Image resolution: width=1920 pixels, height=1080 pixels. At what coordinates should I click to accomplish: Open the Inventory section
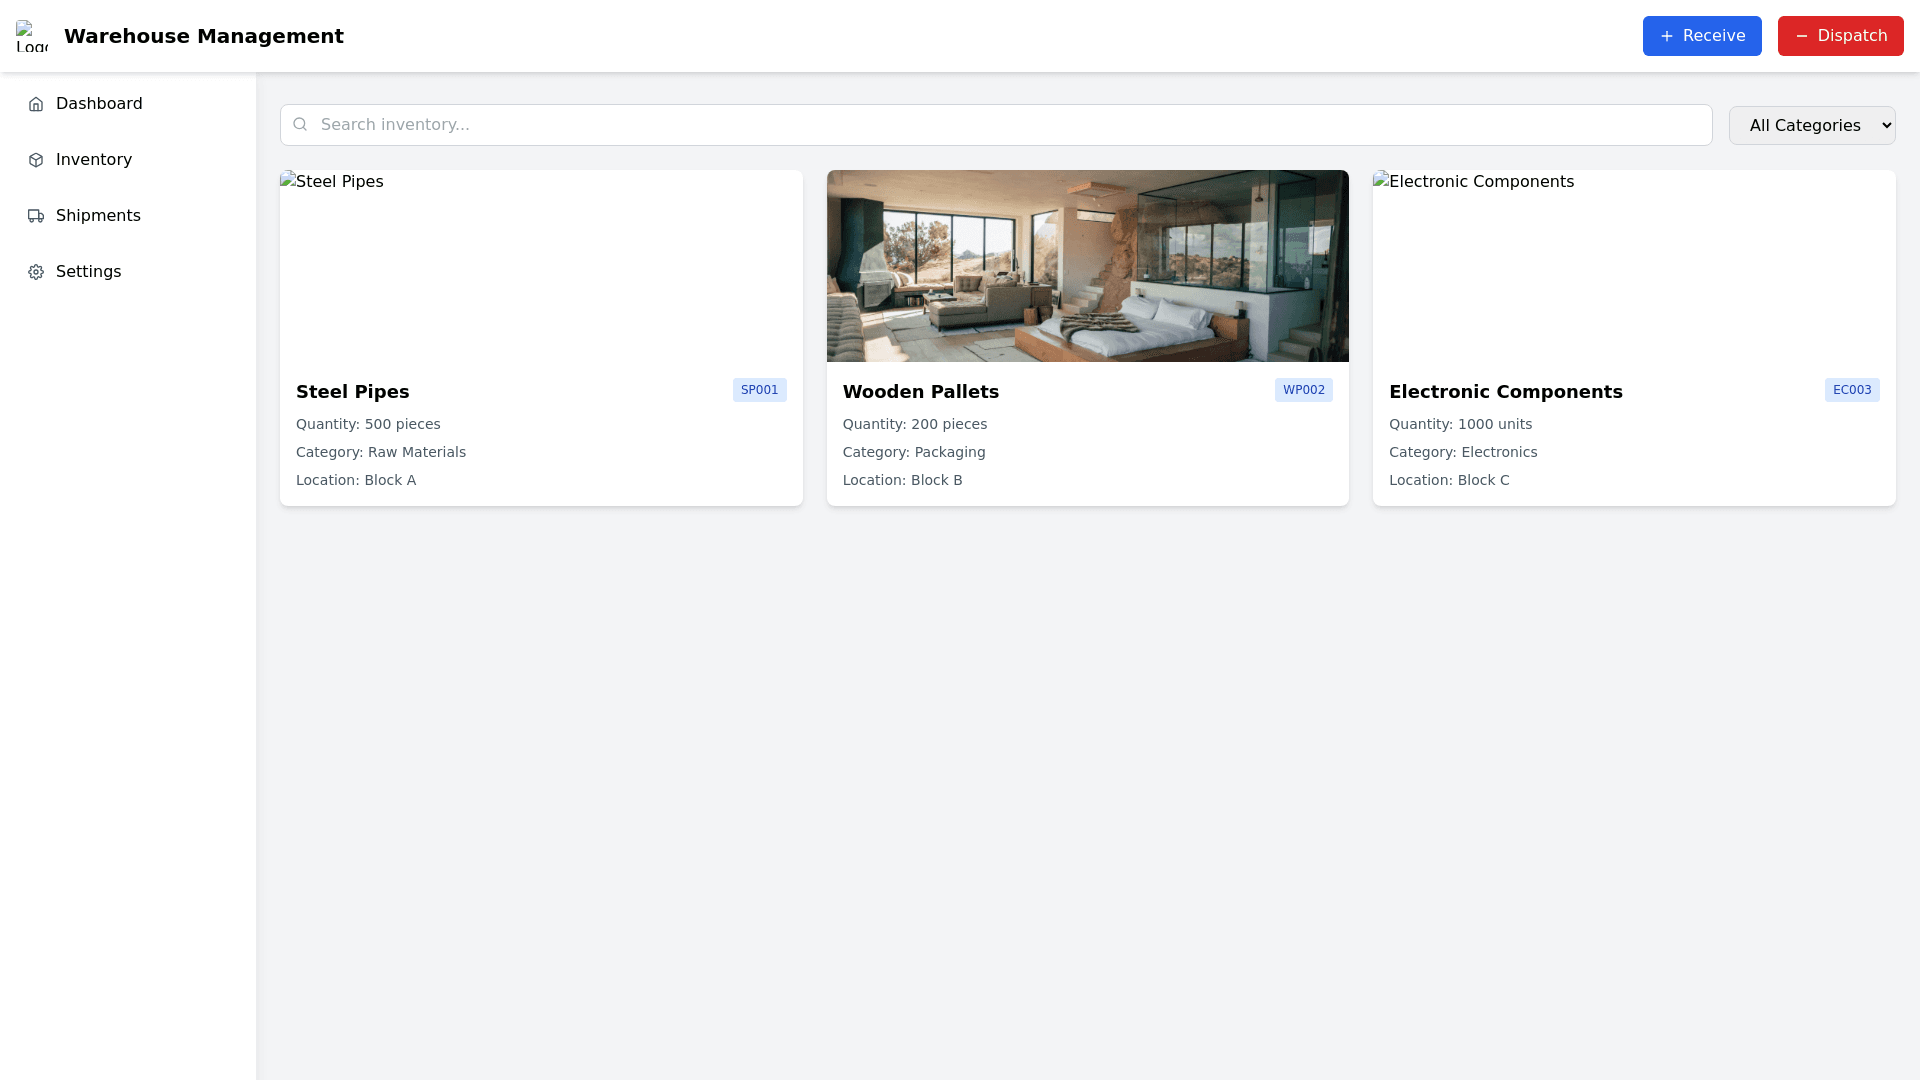[94, 160]
